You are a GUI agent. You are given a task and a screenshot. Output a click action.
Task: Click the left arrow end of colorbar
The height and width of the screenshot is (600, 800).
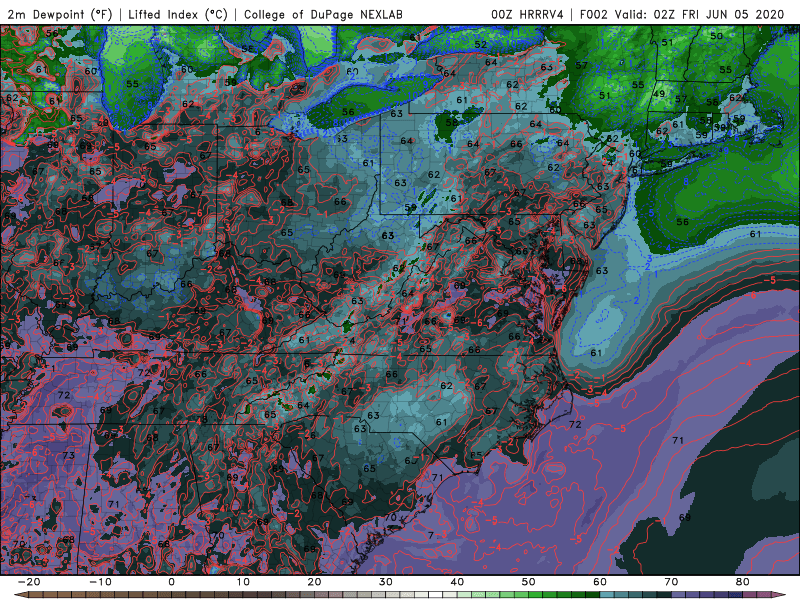click(x=20, y=595)
